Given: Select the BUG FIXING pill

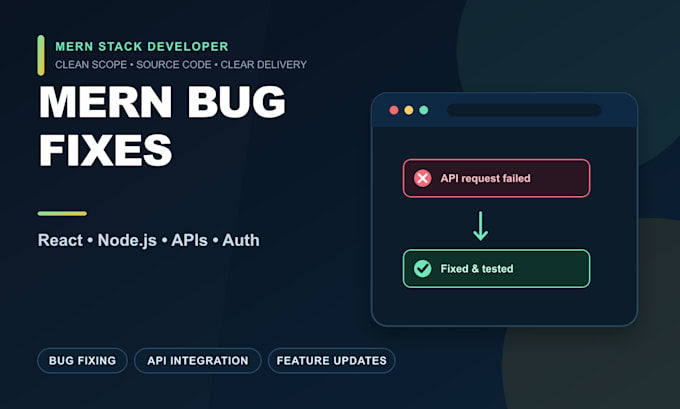Looking at the screenshot, I should [82, 360].
